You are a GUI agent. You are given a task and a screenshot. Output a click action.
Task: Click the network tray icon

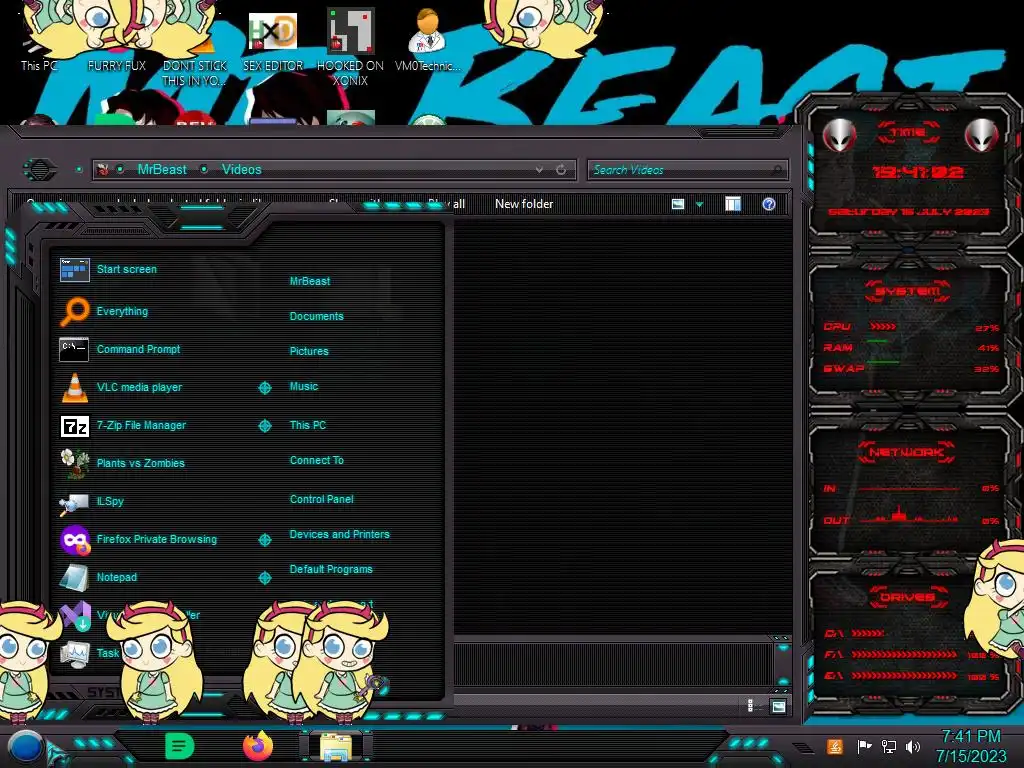click(x=888, y=746)
